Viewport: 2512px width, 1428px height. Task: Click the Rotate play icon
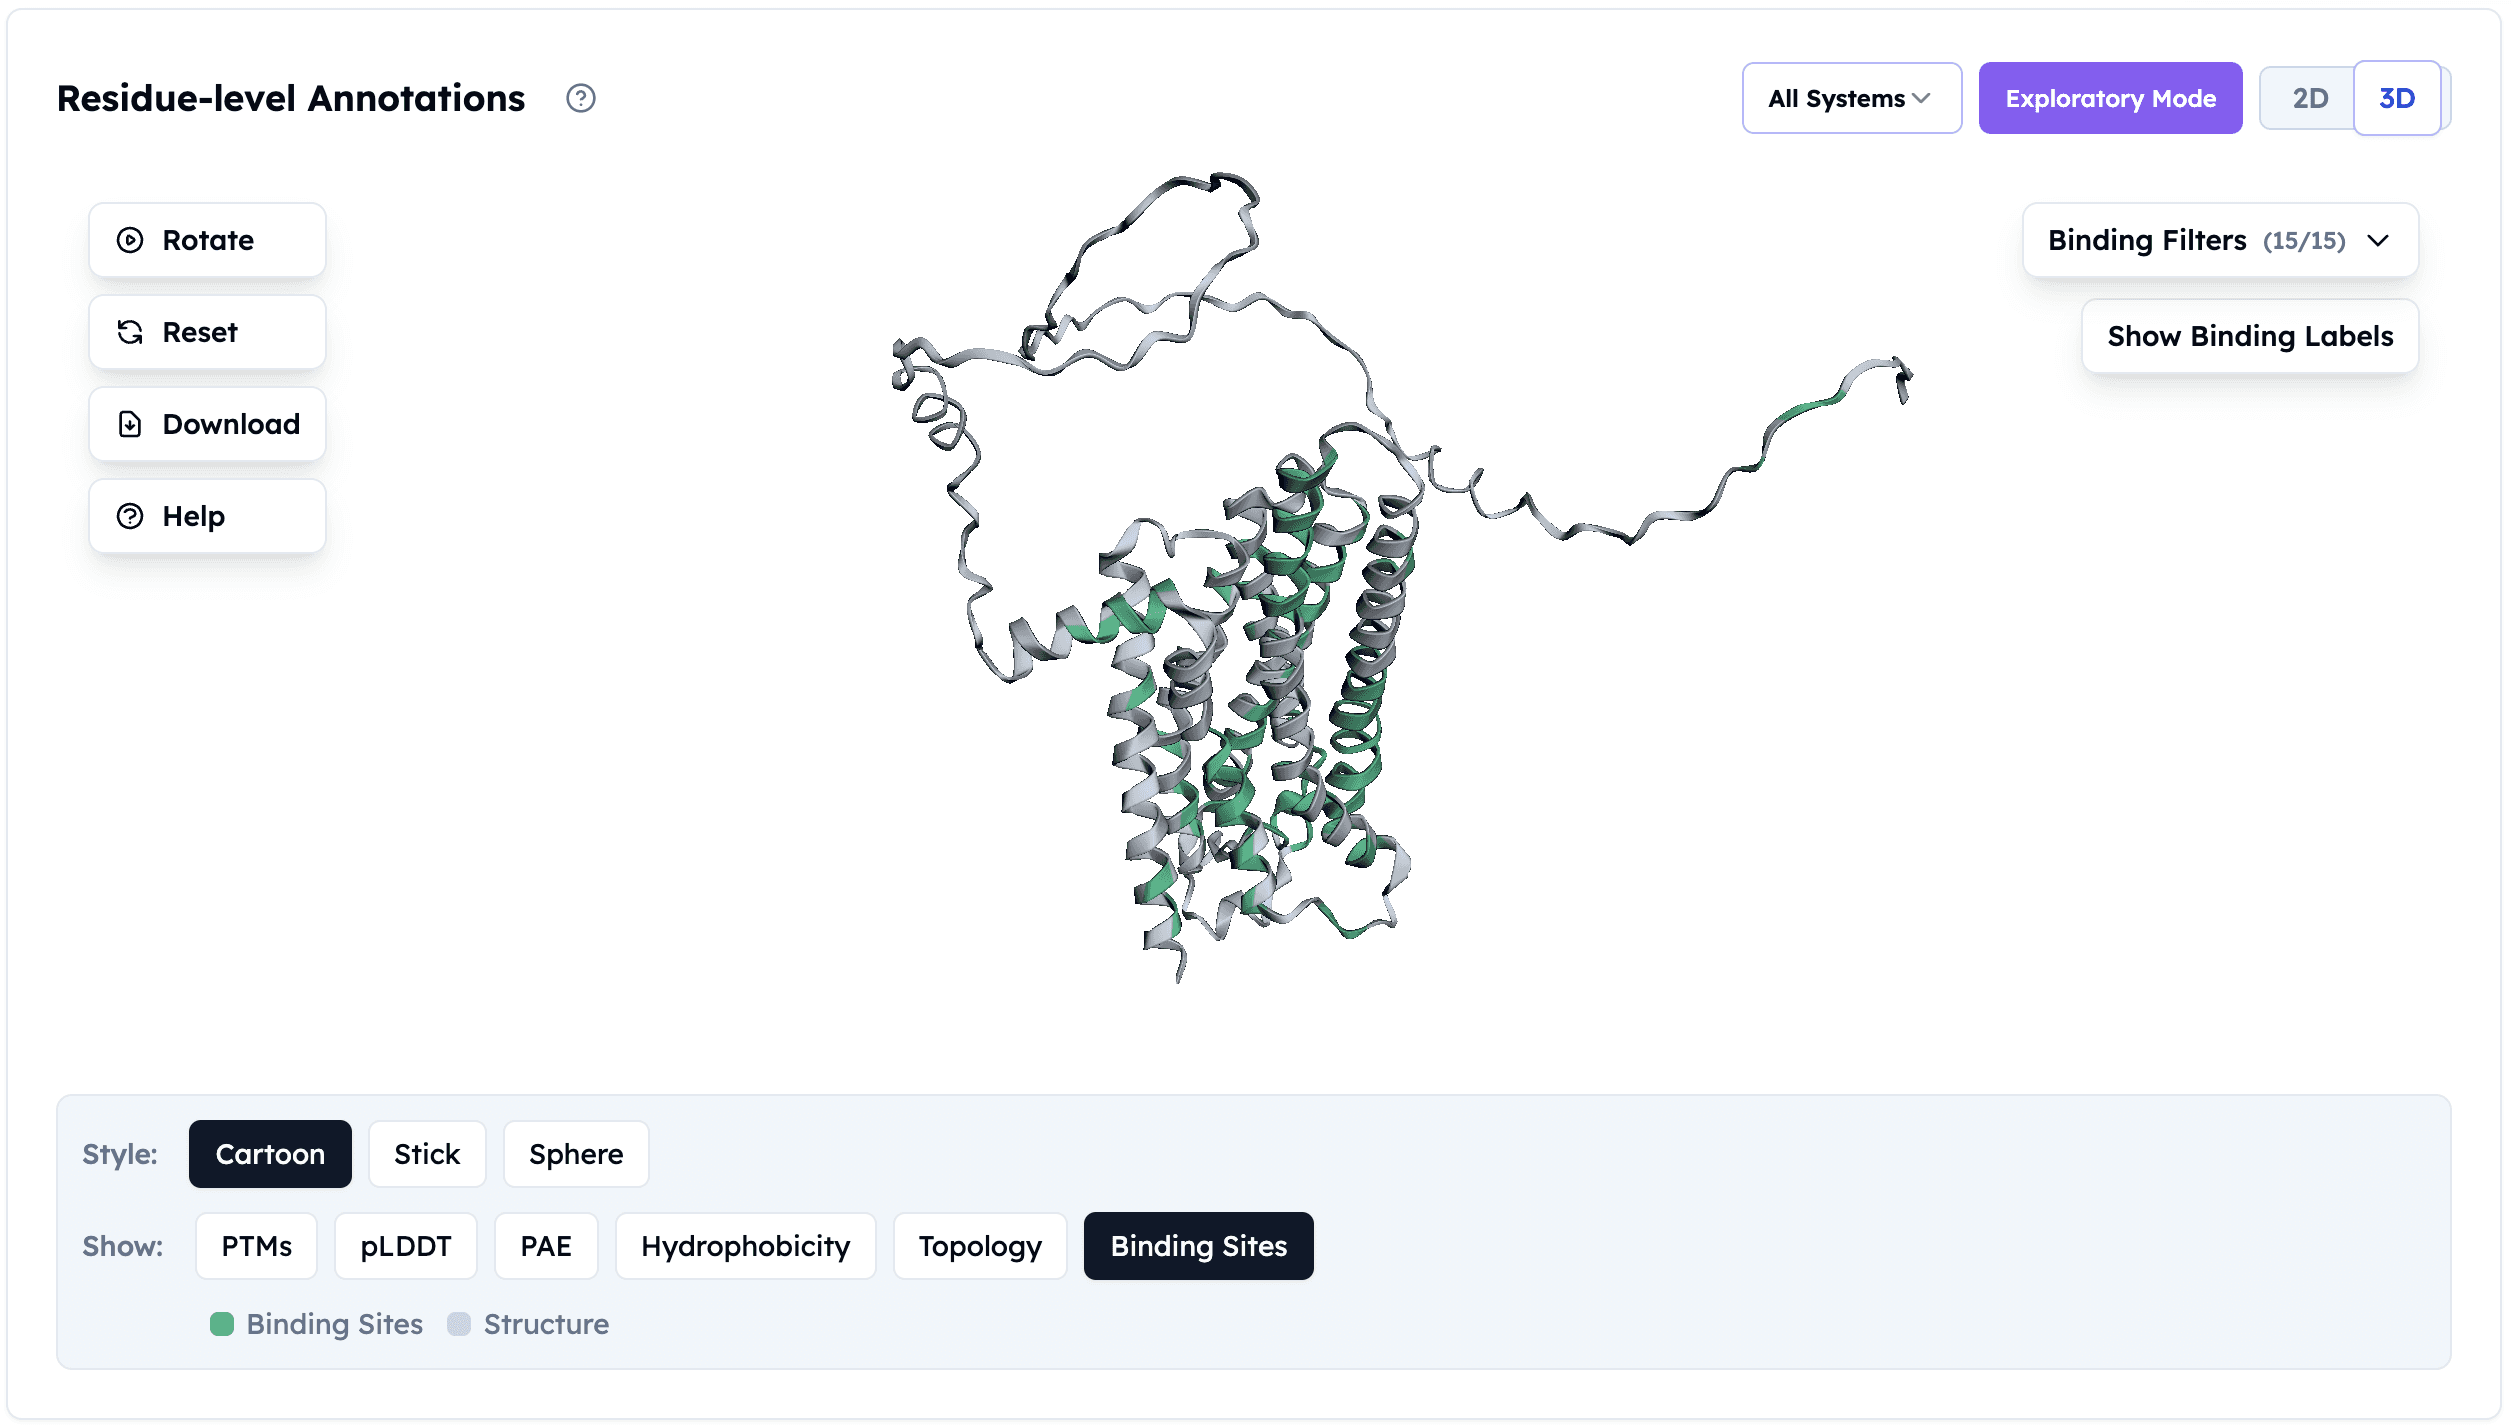(130, 240)
